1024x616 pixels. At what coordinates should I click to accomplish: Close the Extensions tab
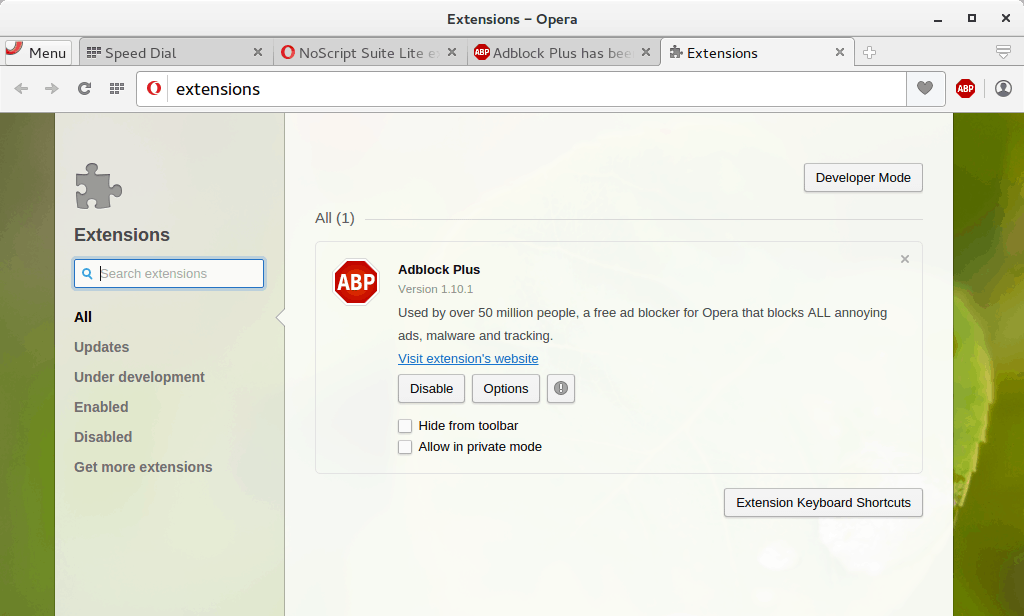pos(840,52)
